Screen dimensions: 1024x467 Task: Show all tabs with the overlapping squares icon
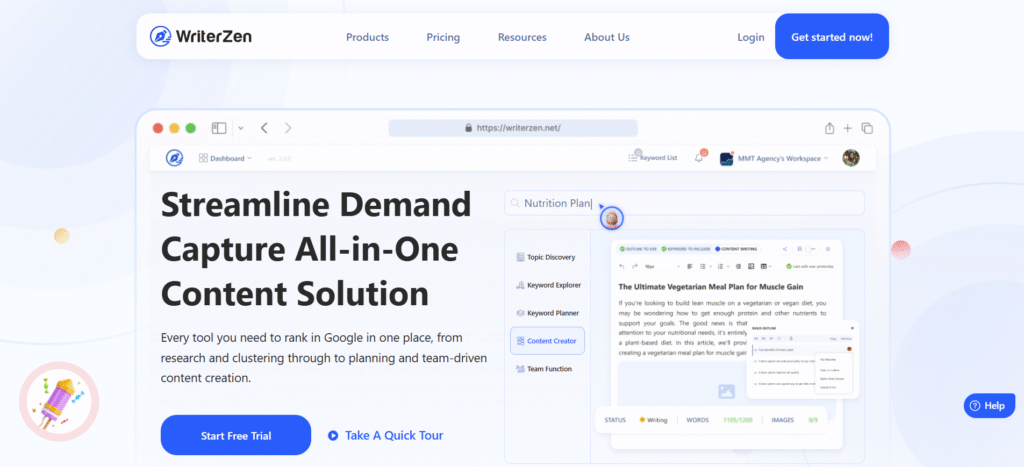pyautogui.click(x=867, y=128)
